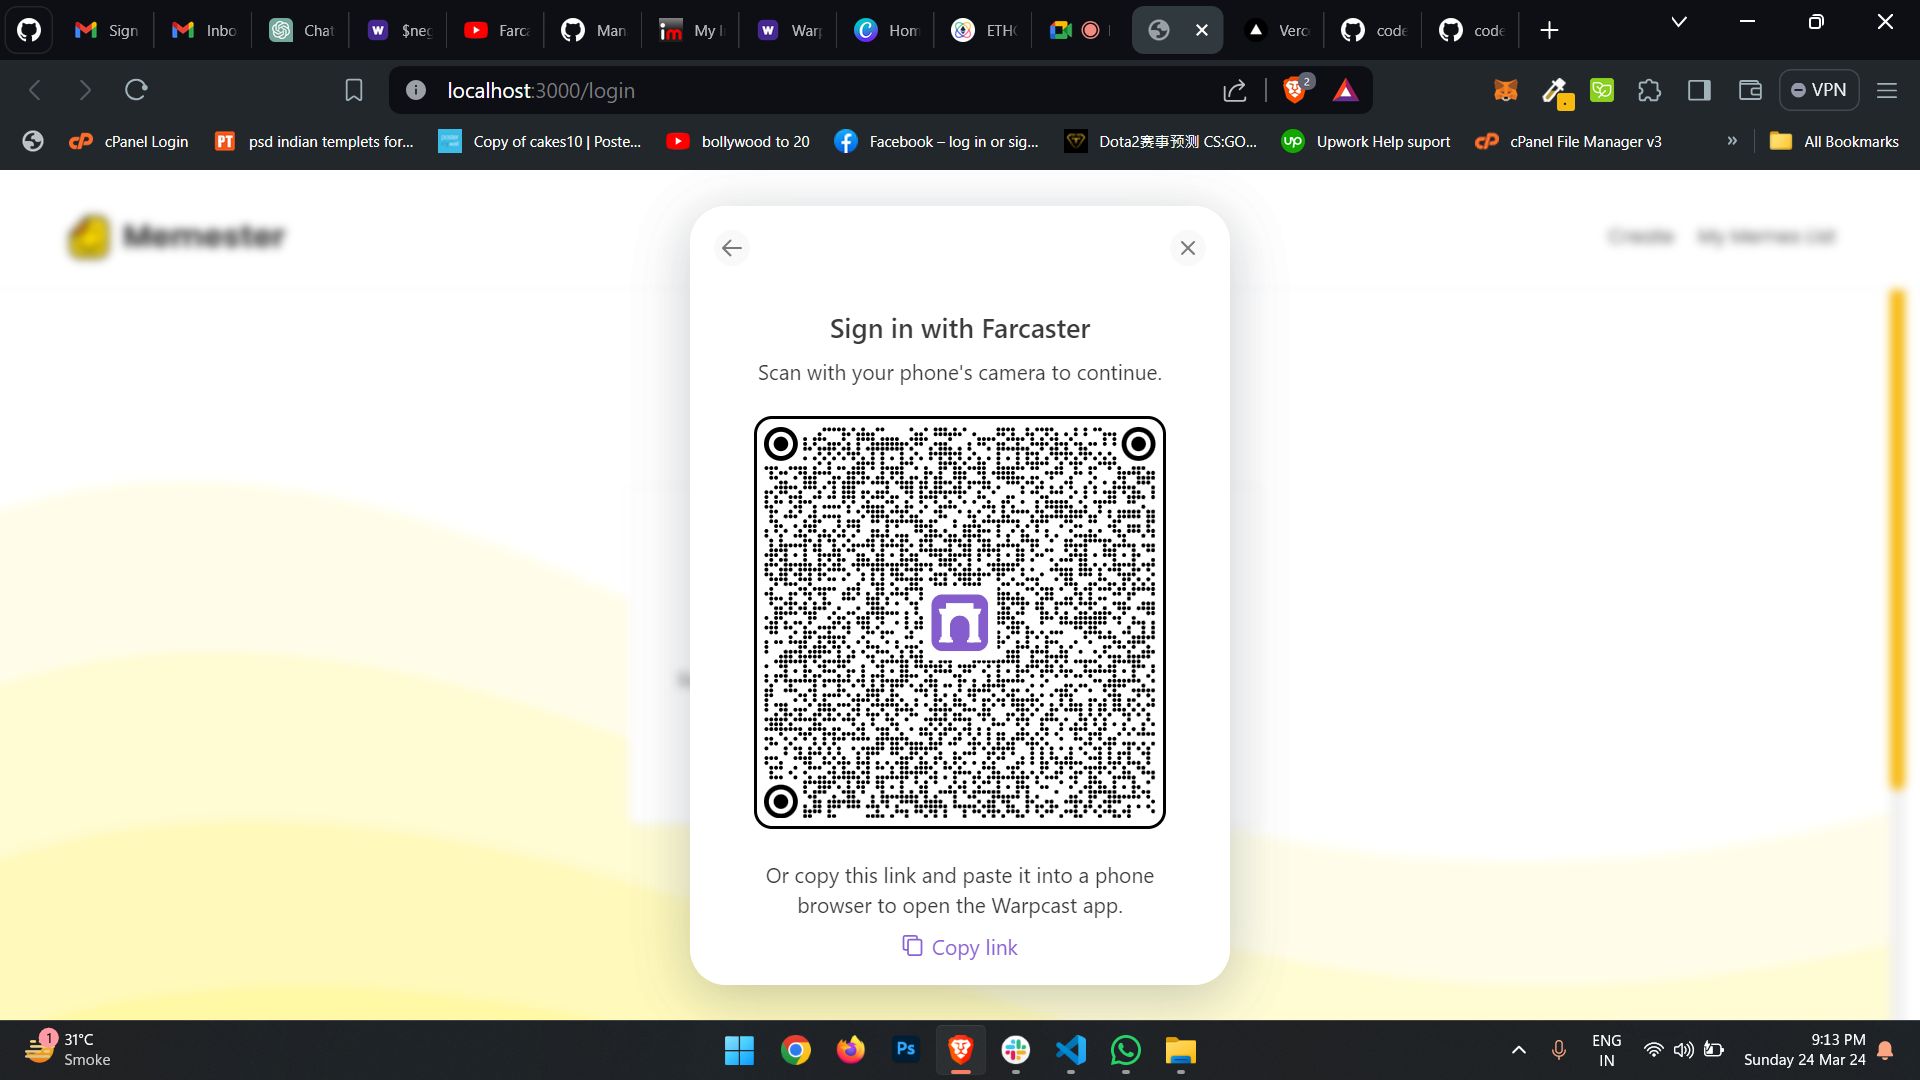This screenshot has width=1920, height=1080.
Task: Open MetaMask fox extension
Action: click(x=1505, y=90)
